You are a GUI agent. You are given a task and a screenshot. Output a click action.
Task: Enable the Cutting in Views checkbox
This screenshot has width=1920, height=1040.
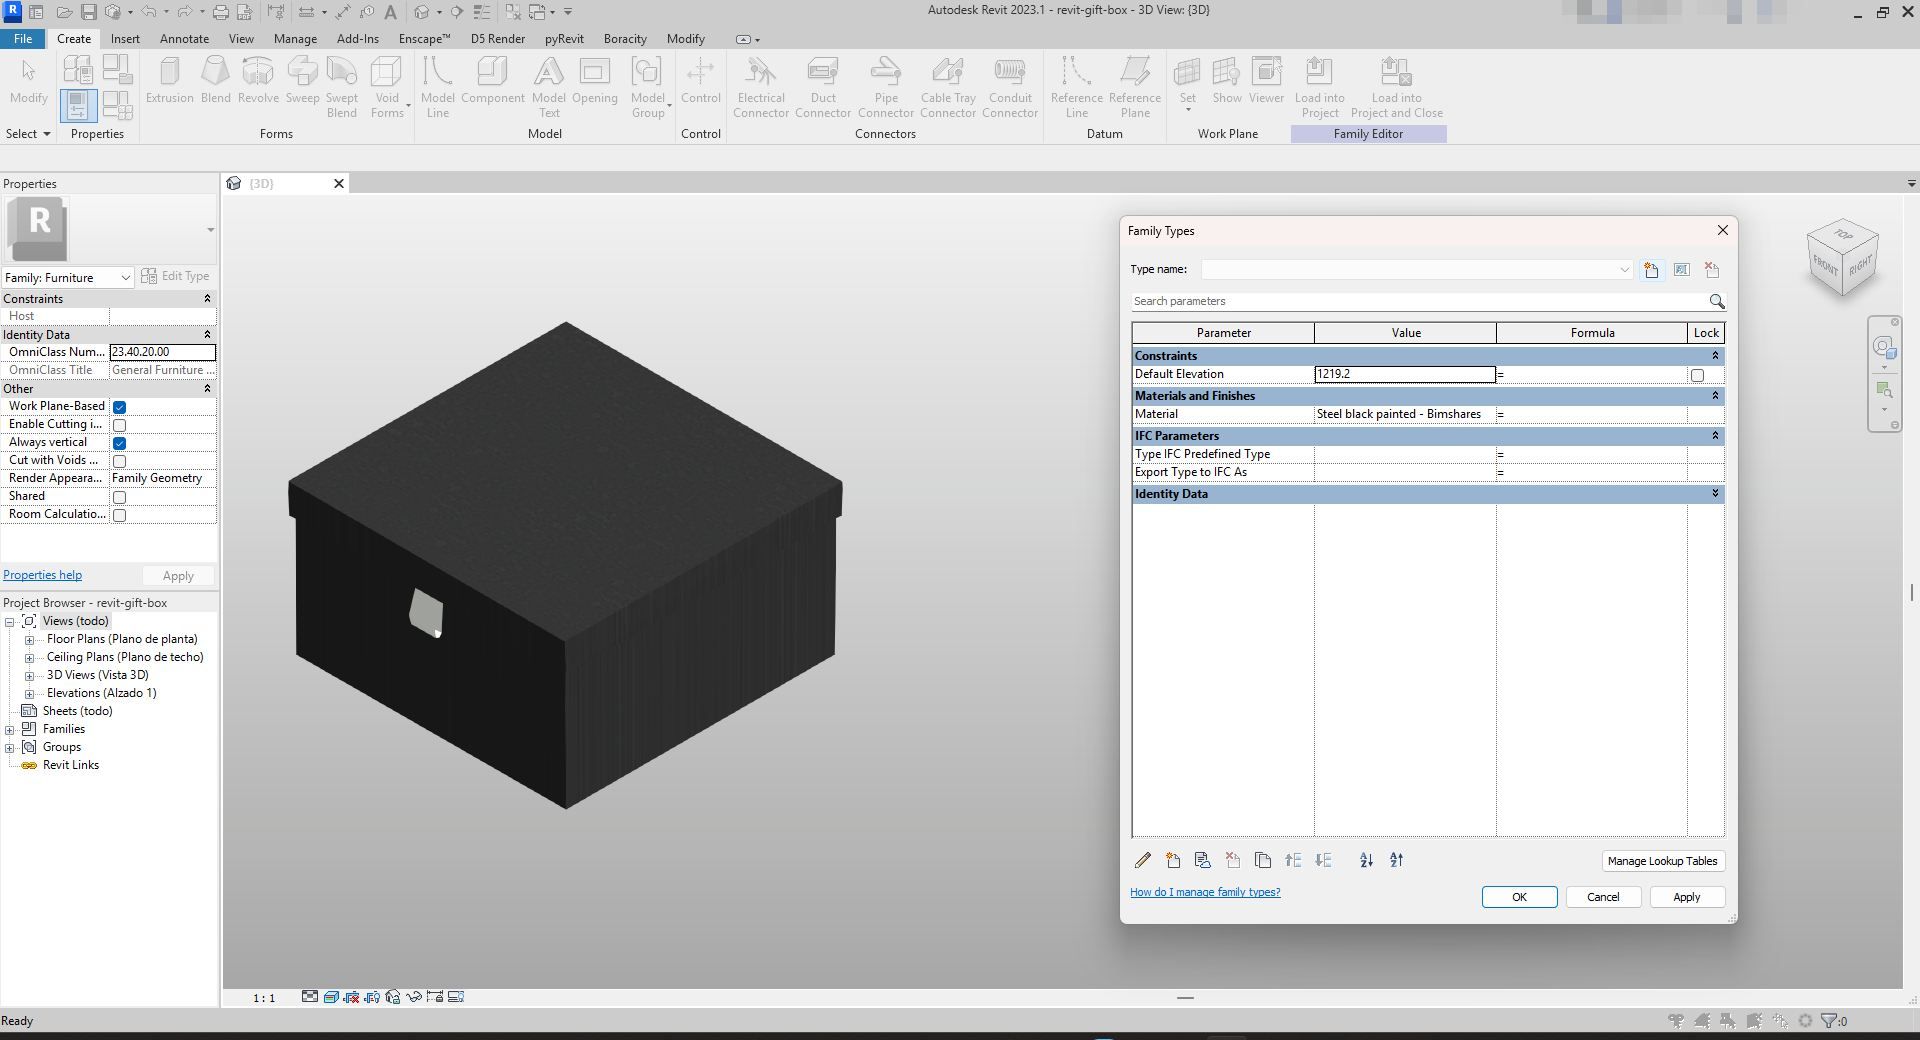[119, 425]
